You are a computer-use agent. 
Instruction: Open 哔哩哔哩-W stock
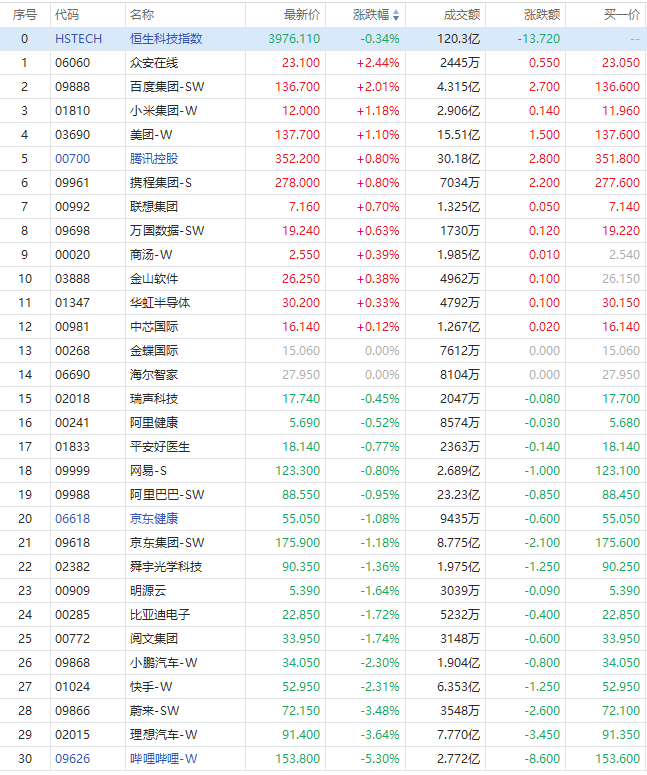(x=164, y=759)
